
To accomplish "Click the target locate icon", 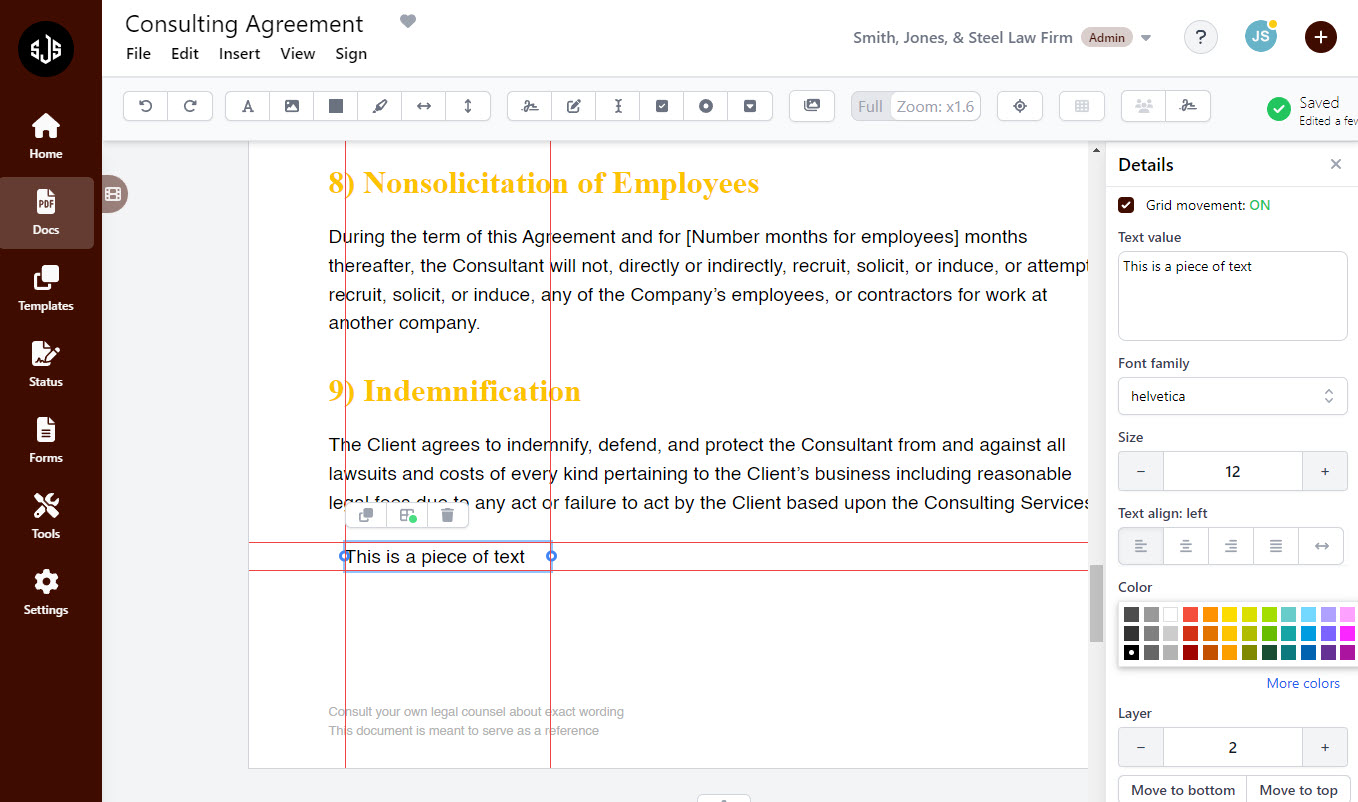I will 1020,106.
